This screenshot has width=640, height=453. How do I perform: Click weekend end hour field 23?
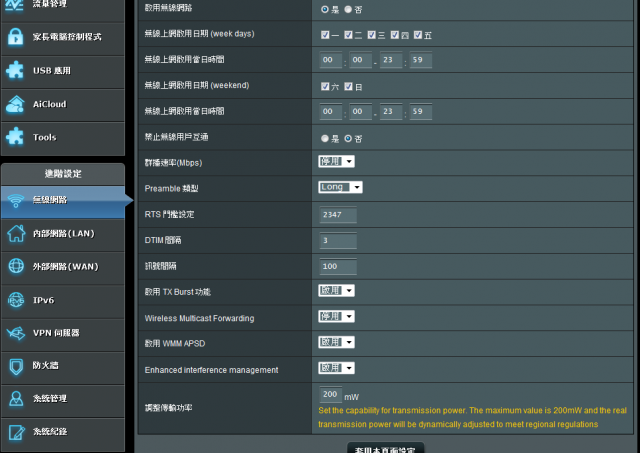pyautogui.click(x=391, y=112)
